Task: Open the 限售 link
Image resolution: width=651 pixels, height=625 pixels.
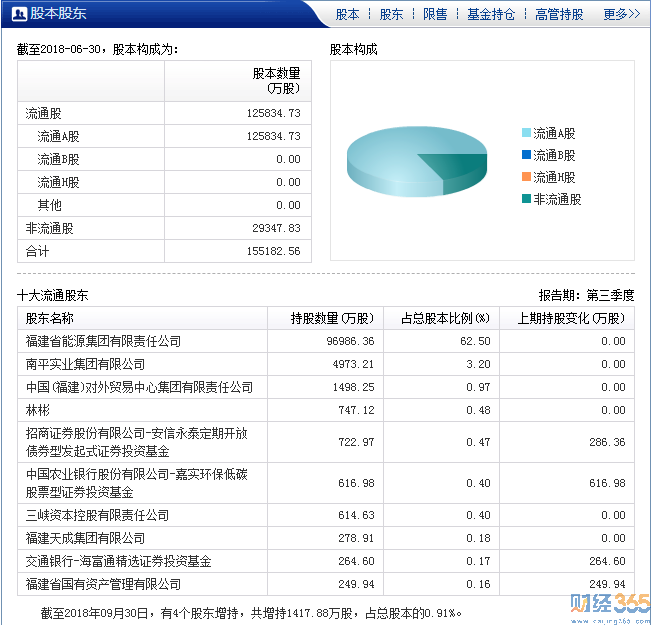Action: coord(435,15)
